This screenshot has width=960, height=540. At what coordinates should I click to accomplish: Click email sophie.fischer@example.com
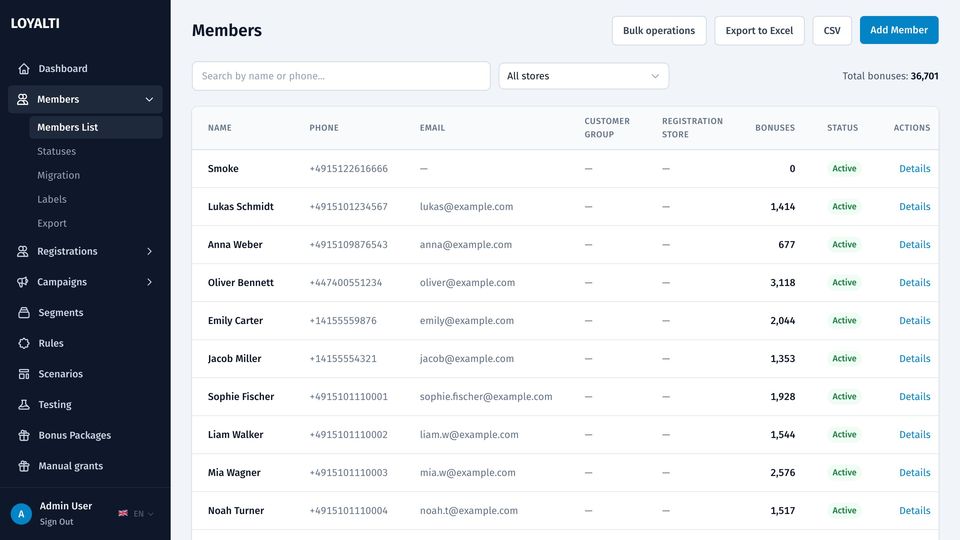click(x=486, y=396)
